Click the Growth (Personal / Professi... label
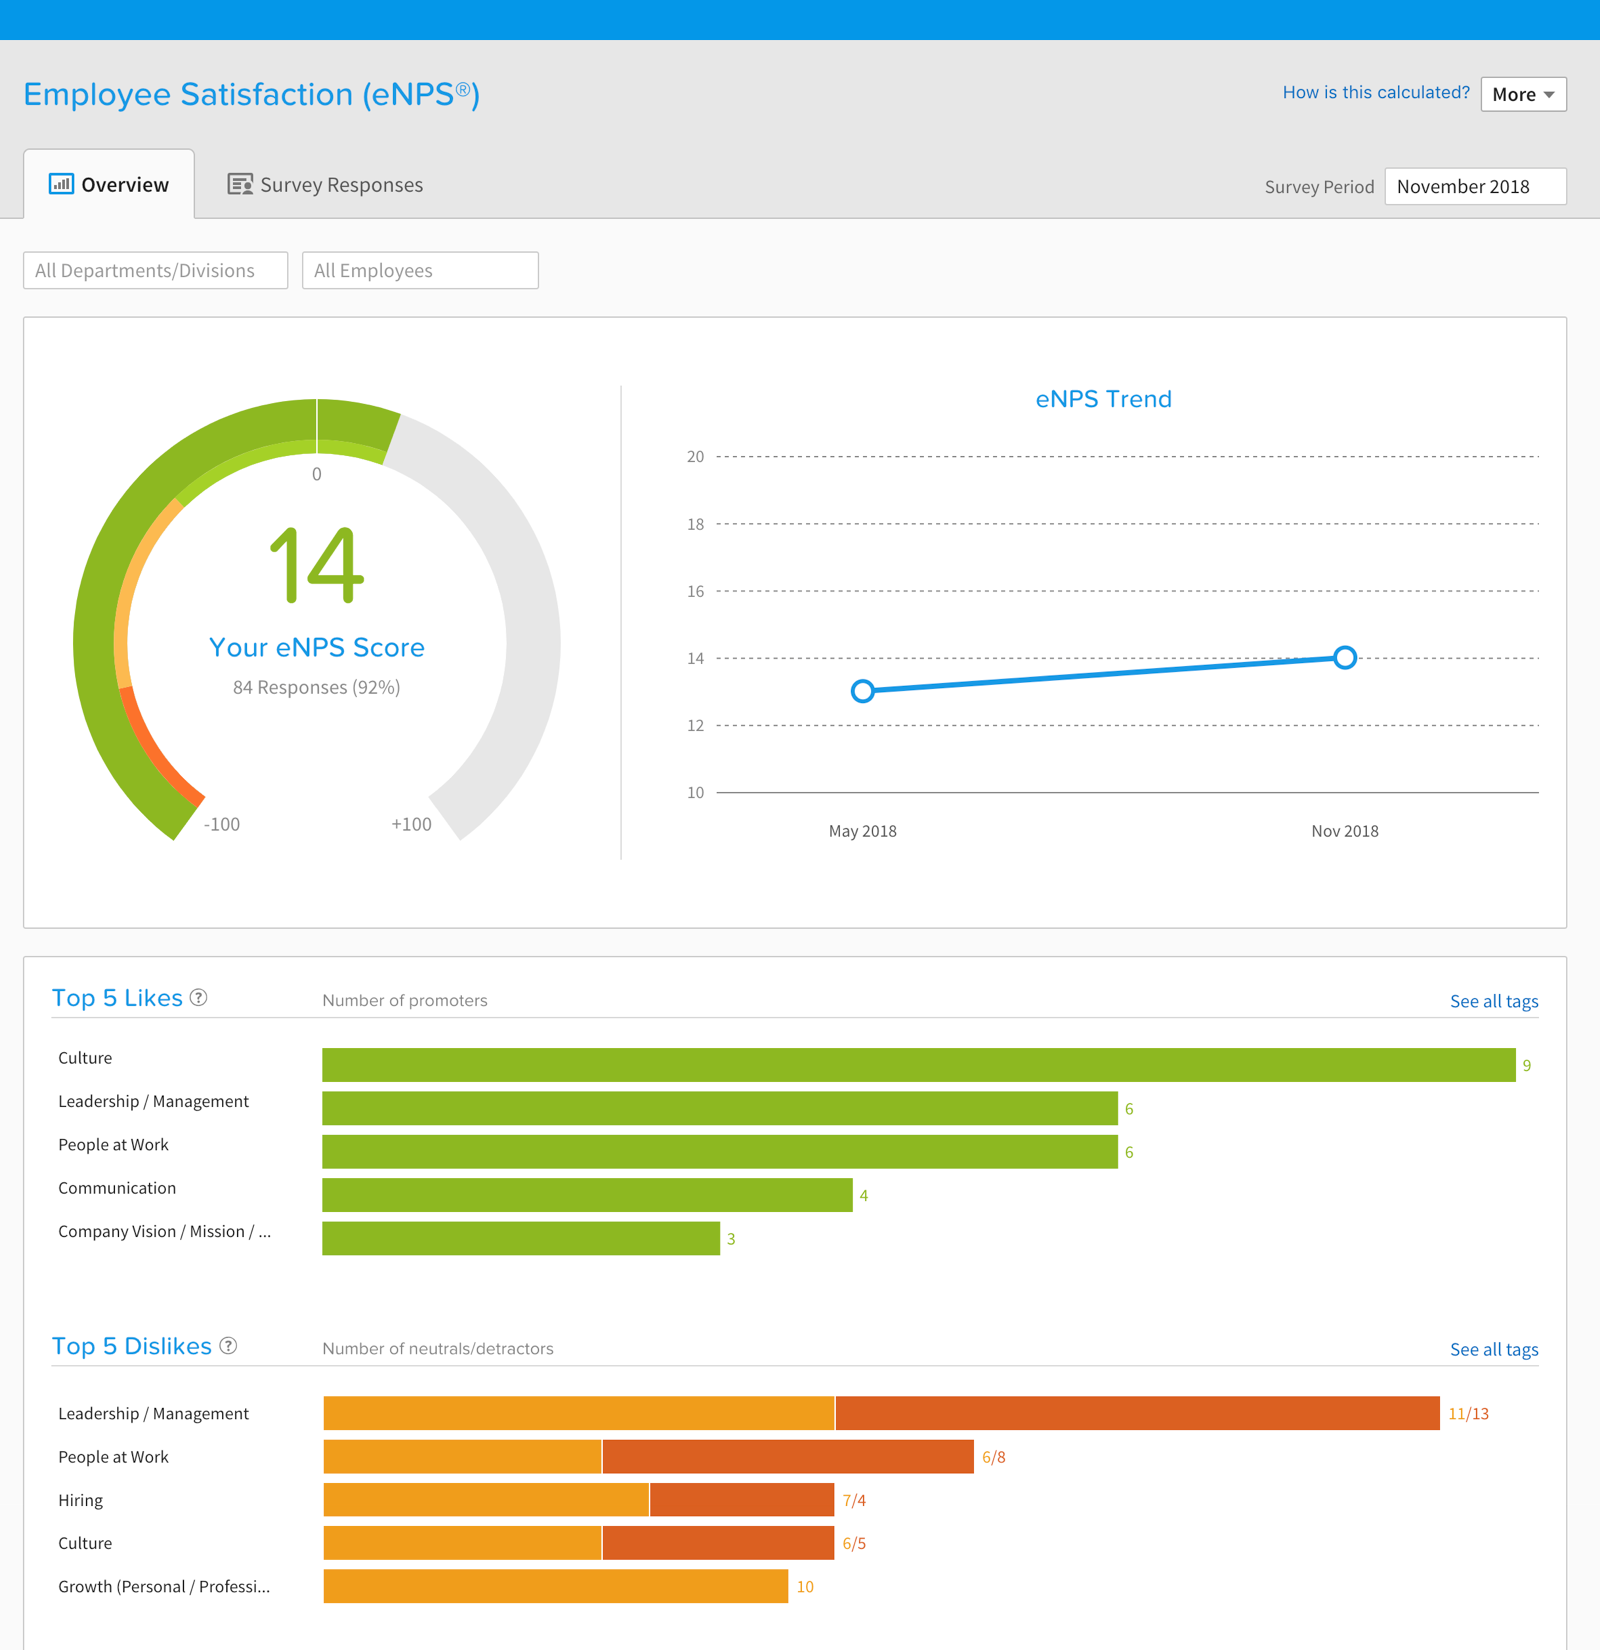The width and height of the screenshot is (1600, 1650). pos(164,1587)
